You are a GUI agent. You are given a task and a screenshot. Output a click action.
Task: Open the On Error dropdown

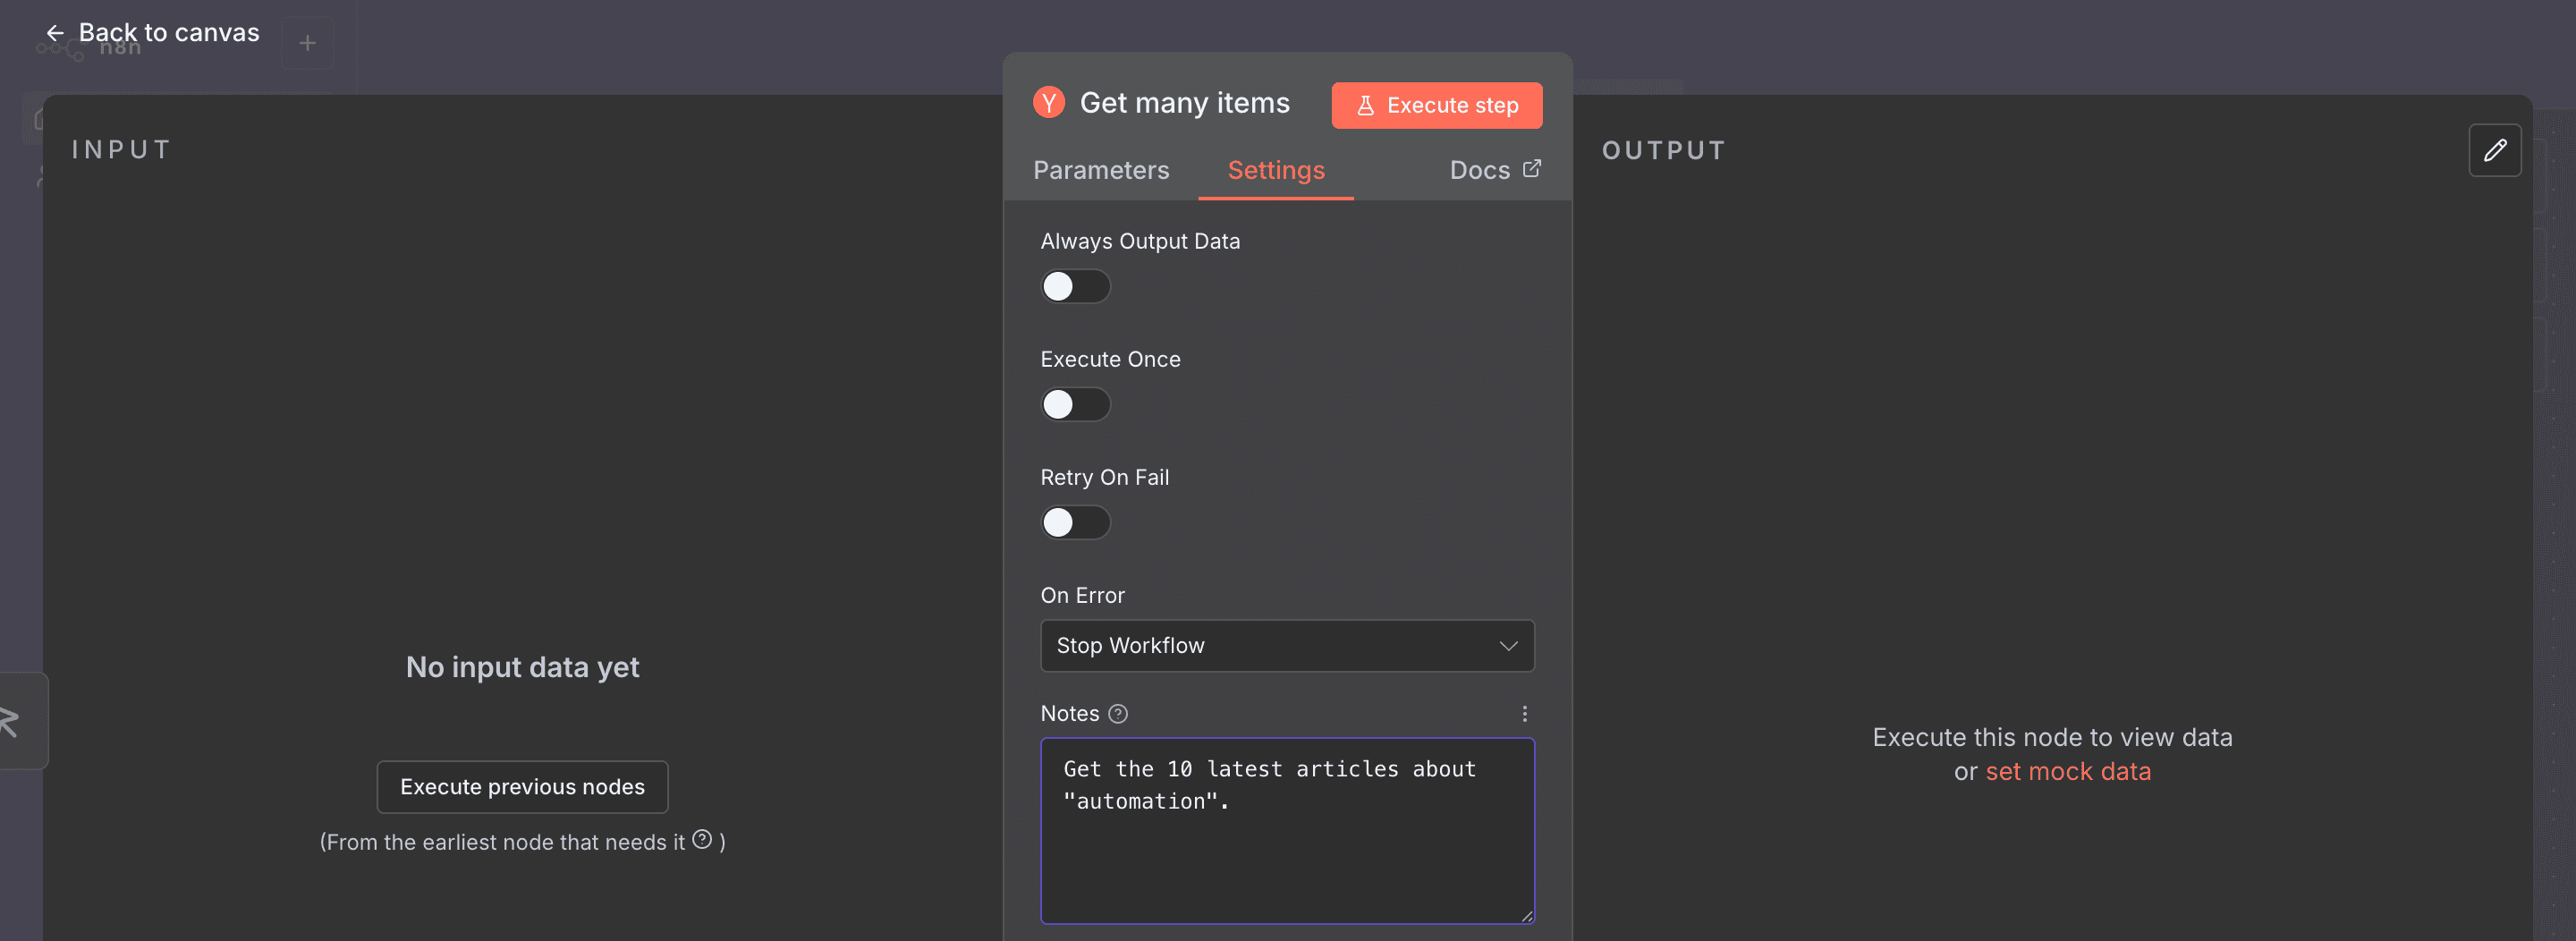click(x=1287, y=645)
